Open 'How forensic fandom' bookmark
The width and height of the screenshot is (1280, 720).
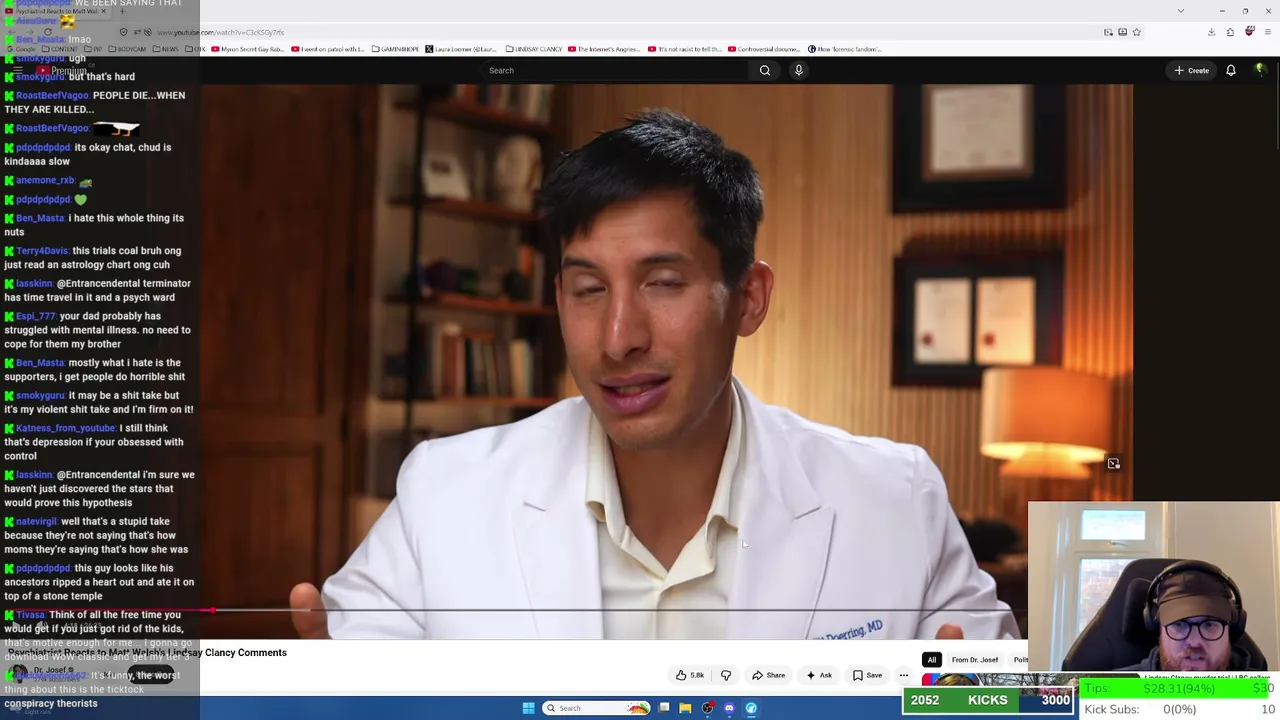[x=844, y=49]
